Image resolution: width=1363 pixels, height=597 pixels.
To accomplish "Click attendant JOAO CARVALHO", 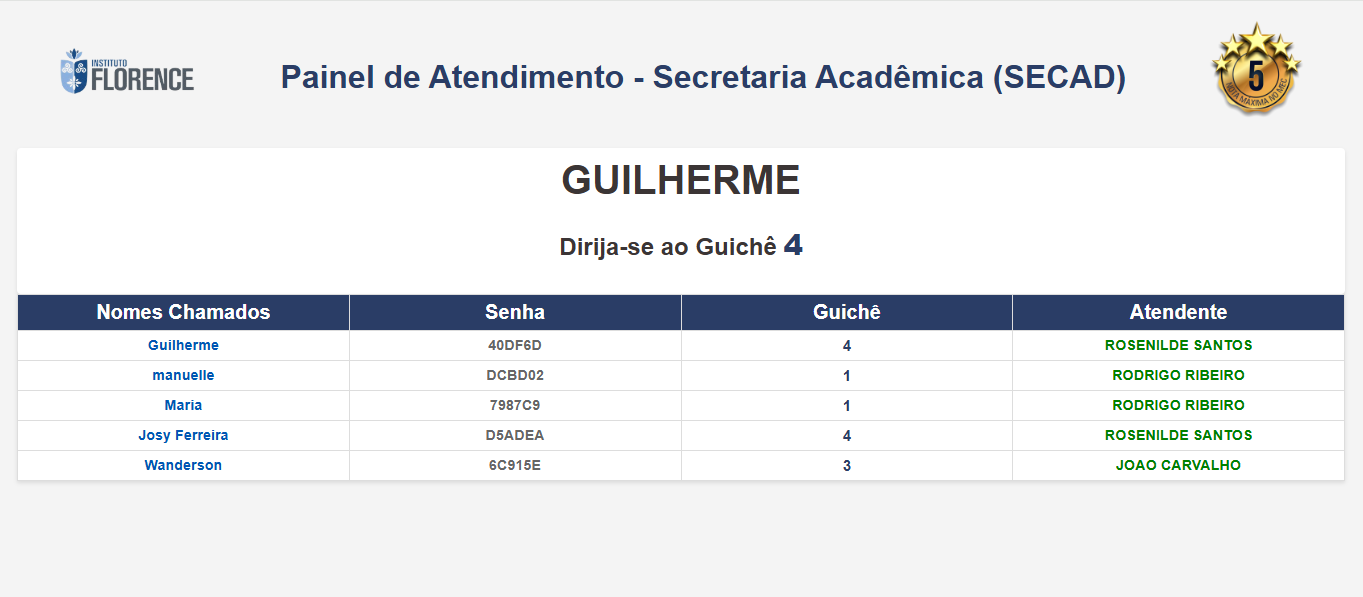I will point(1178,465).
